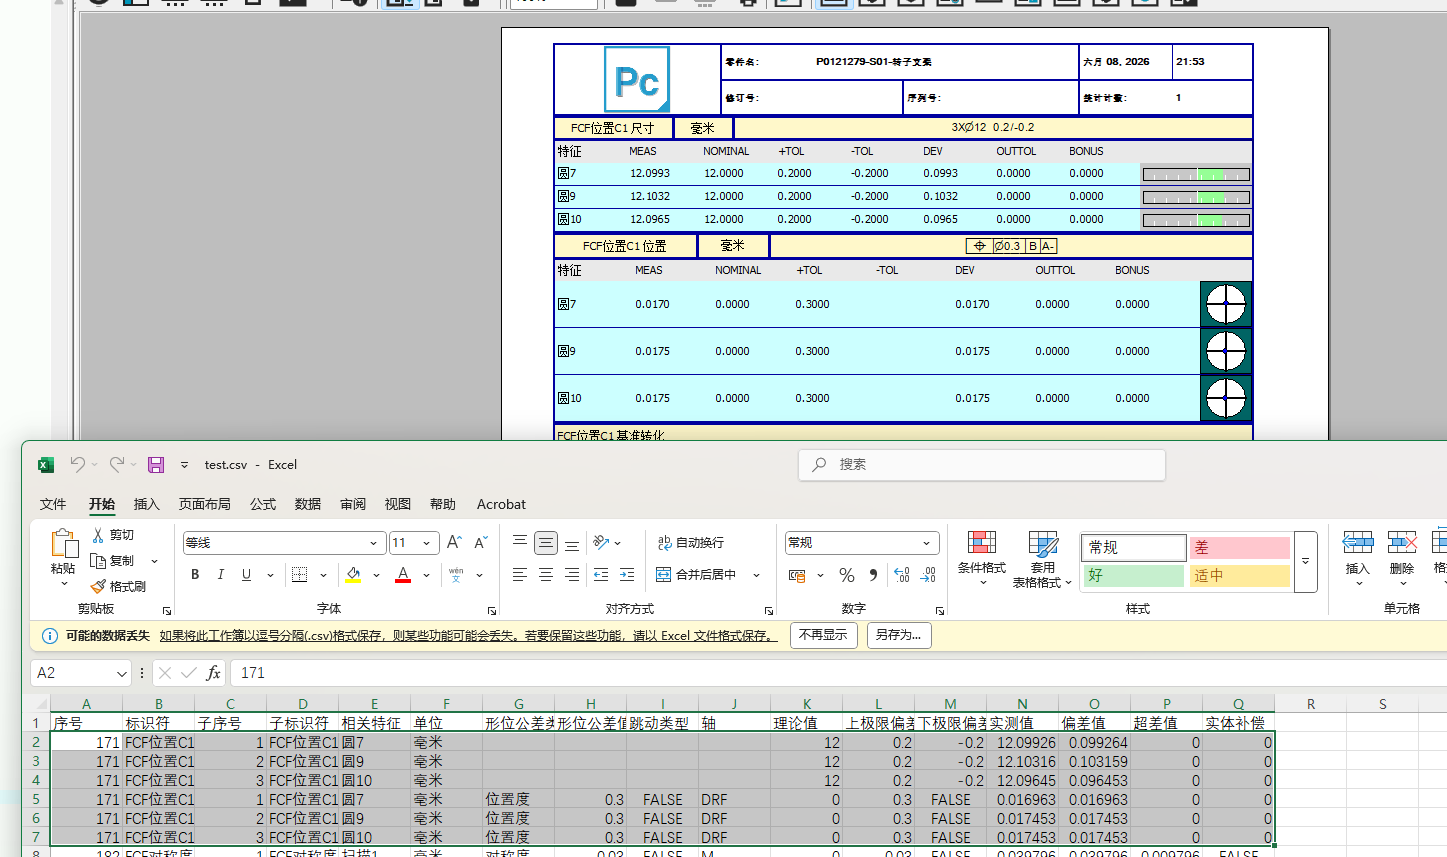
Task: Open the font size dropdown showing 11
Action: (x=427, y=543)
